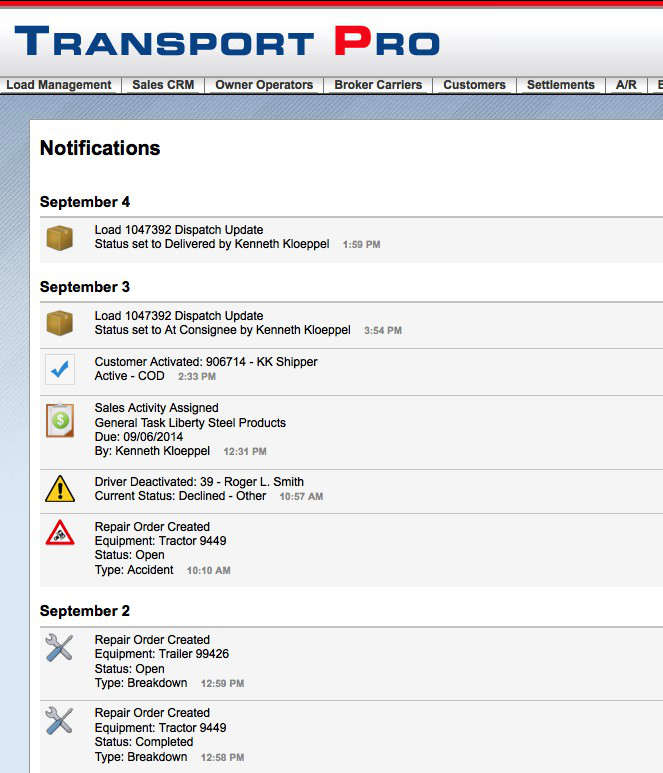Open the A/R tab
Viewport: 663px width, 773px height.
(626, 85)
